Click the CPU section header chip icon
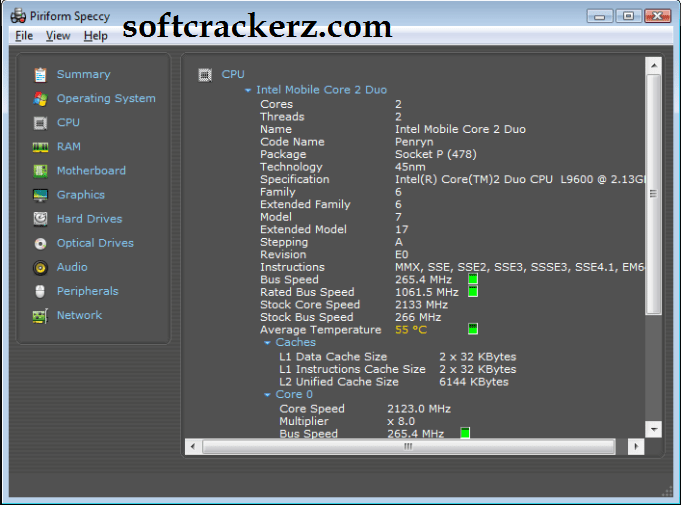 pos(205,75)
